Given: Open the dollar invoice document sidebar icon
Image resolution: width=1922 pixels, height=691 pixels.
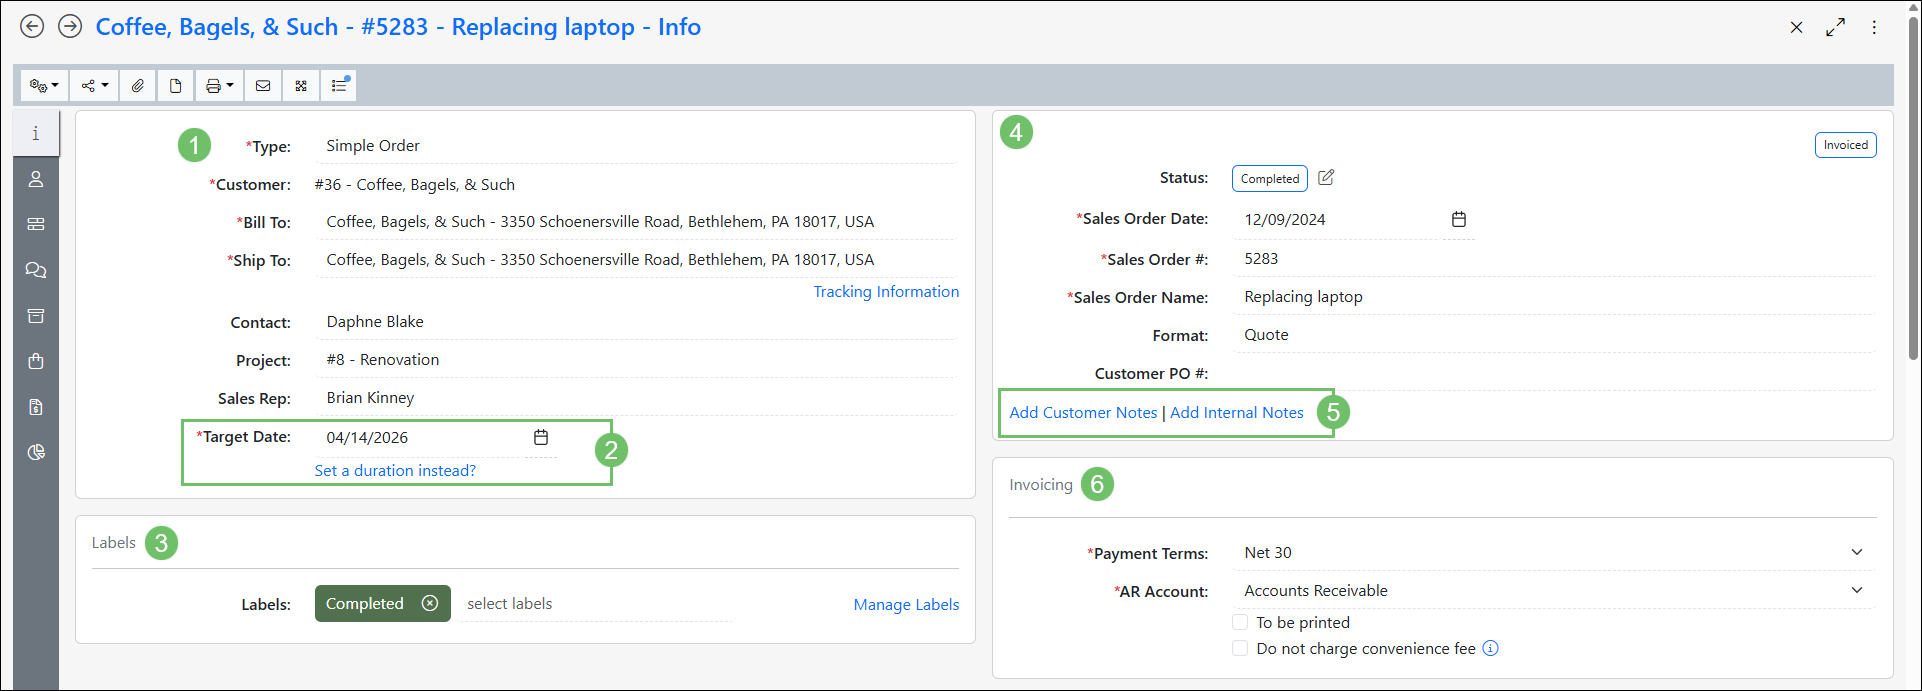Looking at the screenshot, I should [36, 407].
